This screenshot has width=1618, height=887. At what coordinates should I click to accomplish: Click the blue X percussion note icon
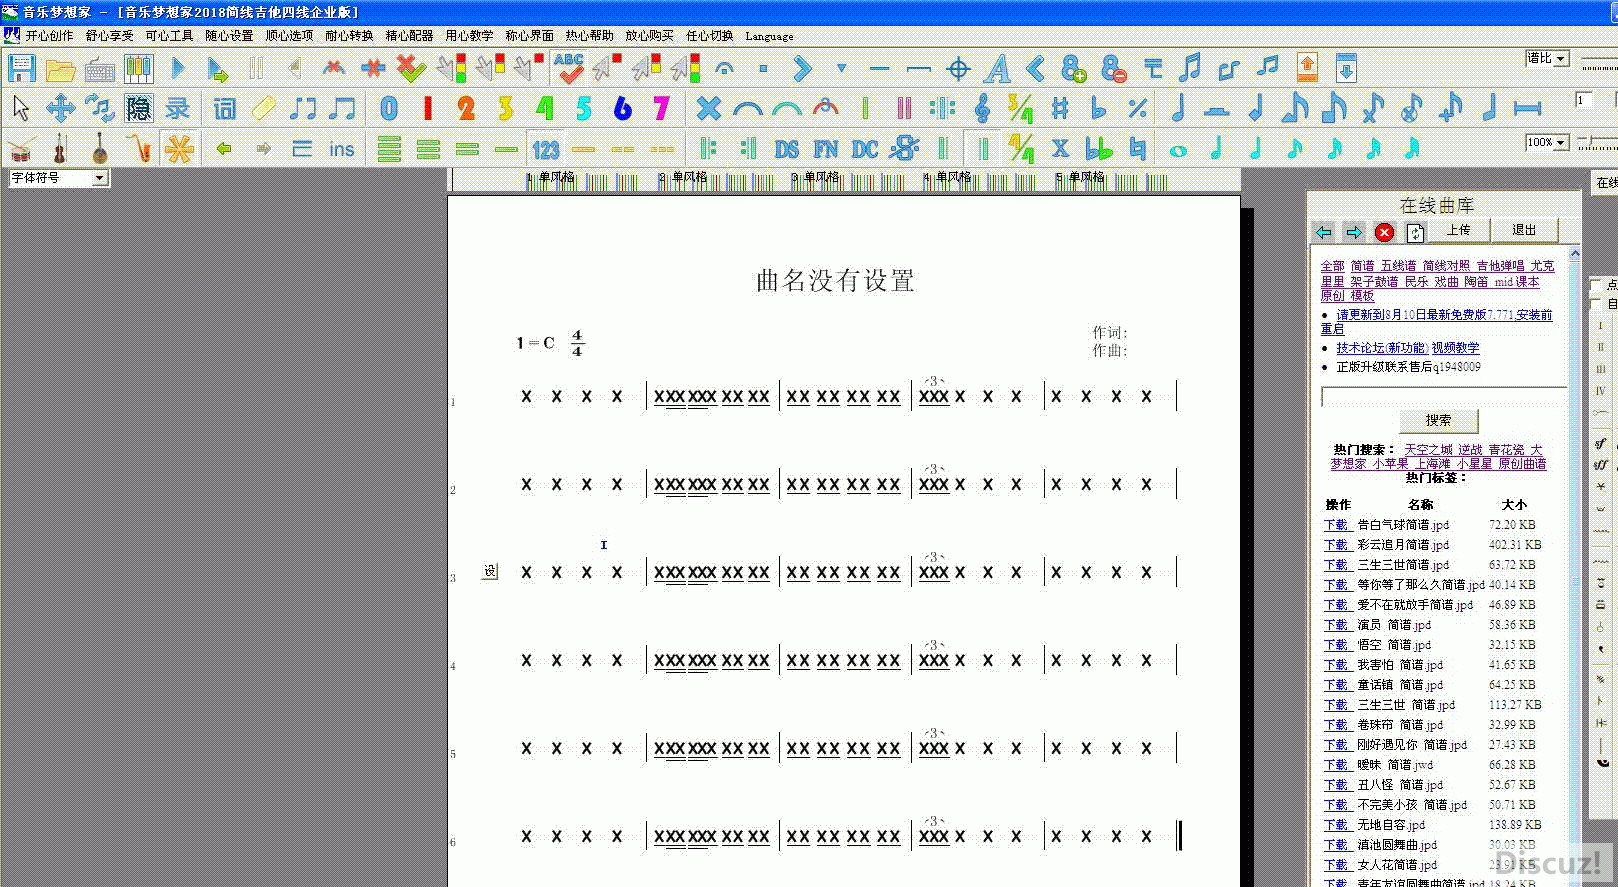pos(708,108)
